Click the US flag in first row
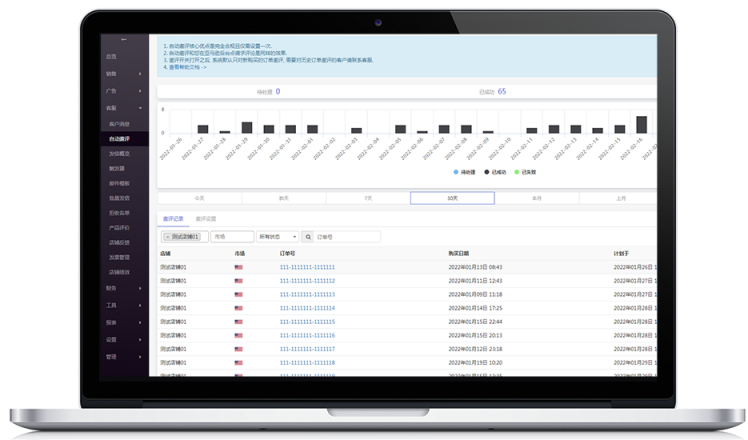 [x=239, y=268]
